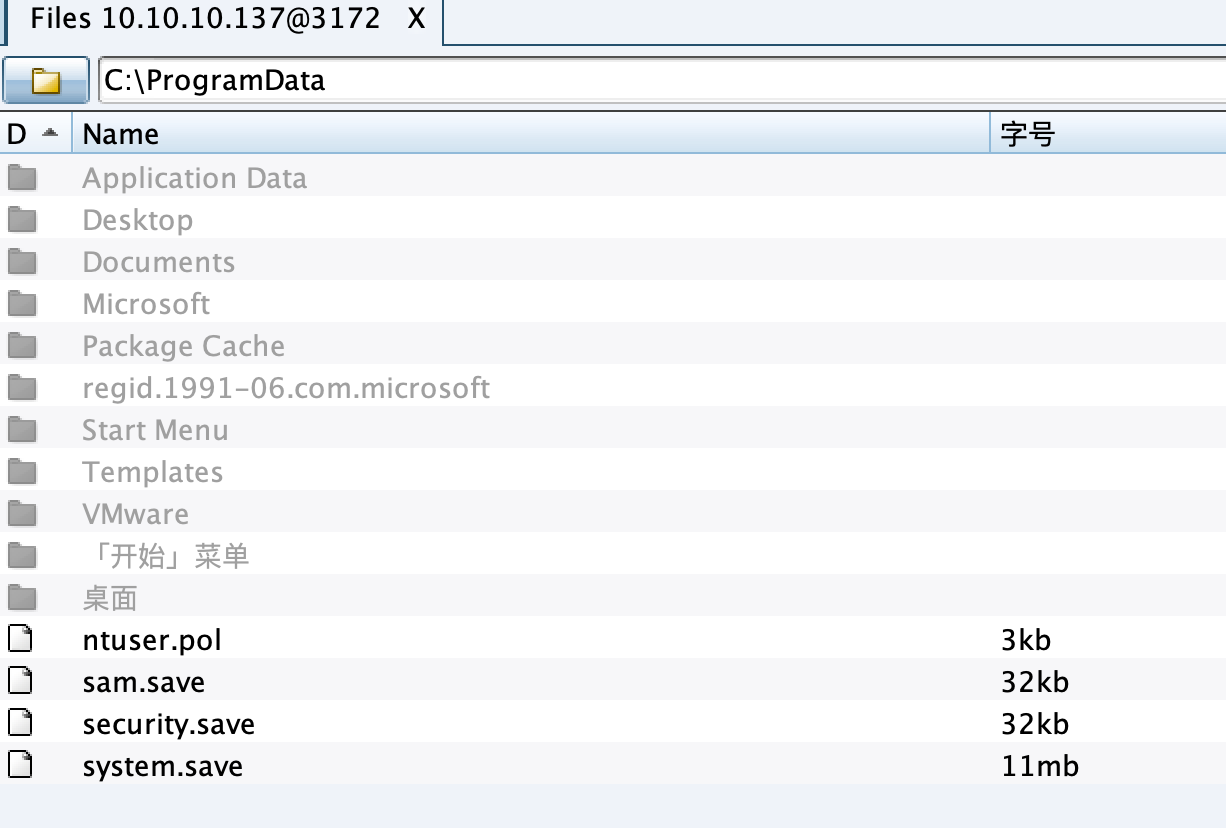
Task: Click the file icon for sam.save
Action: [x=21, y=682]
